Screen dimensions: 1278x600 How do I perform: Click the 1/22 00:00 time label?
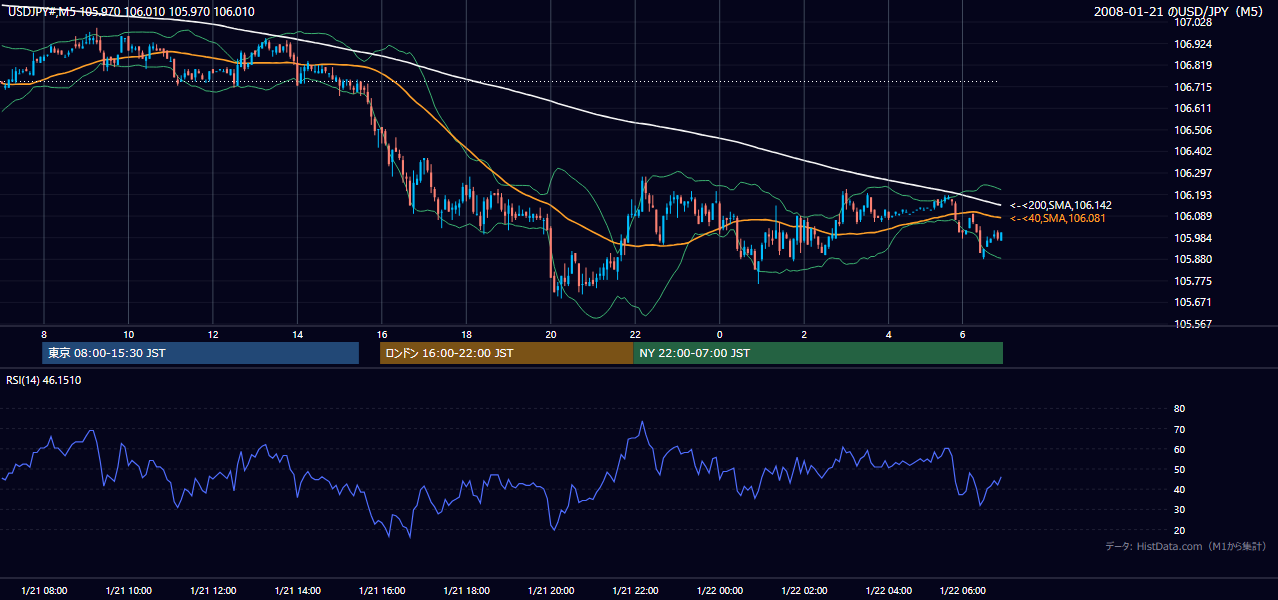coord(720,591)
